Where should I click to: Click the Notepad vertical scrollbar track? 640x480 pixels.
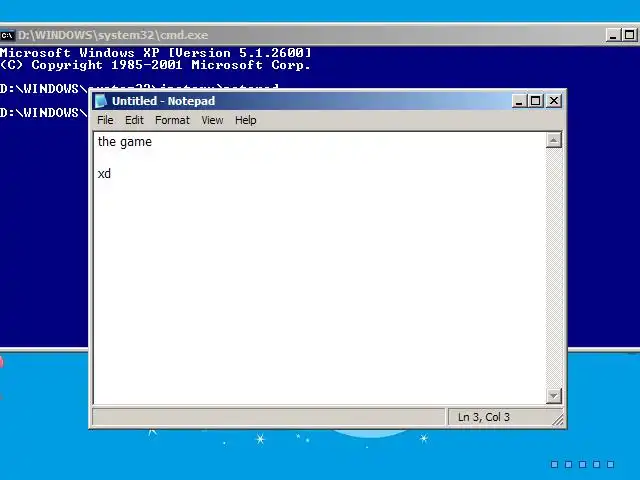[553, 268]
